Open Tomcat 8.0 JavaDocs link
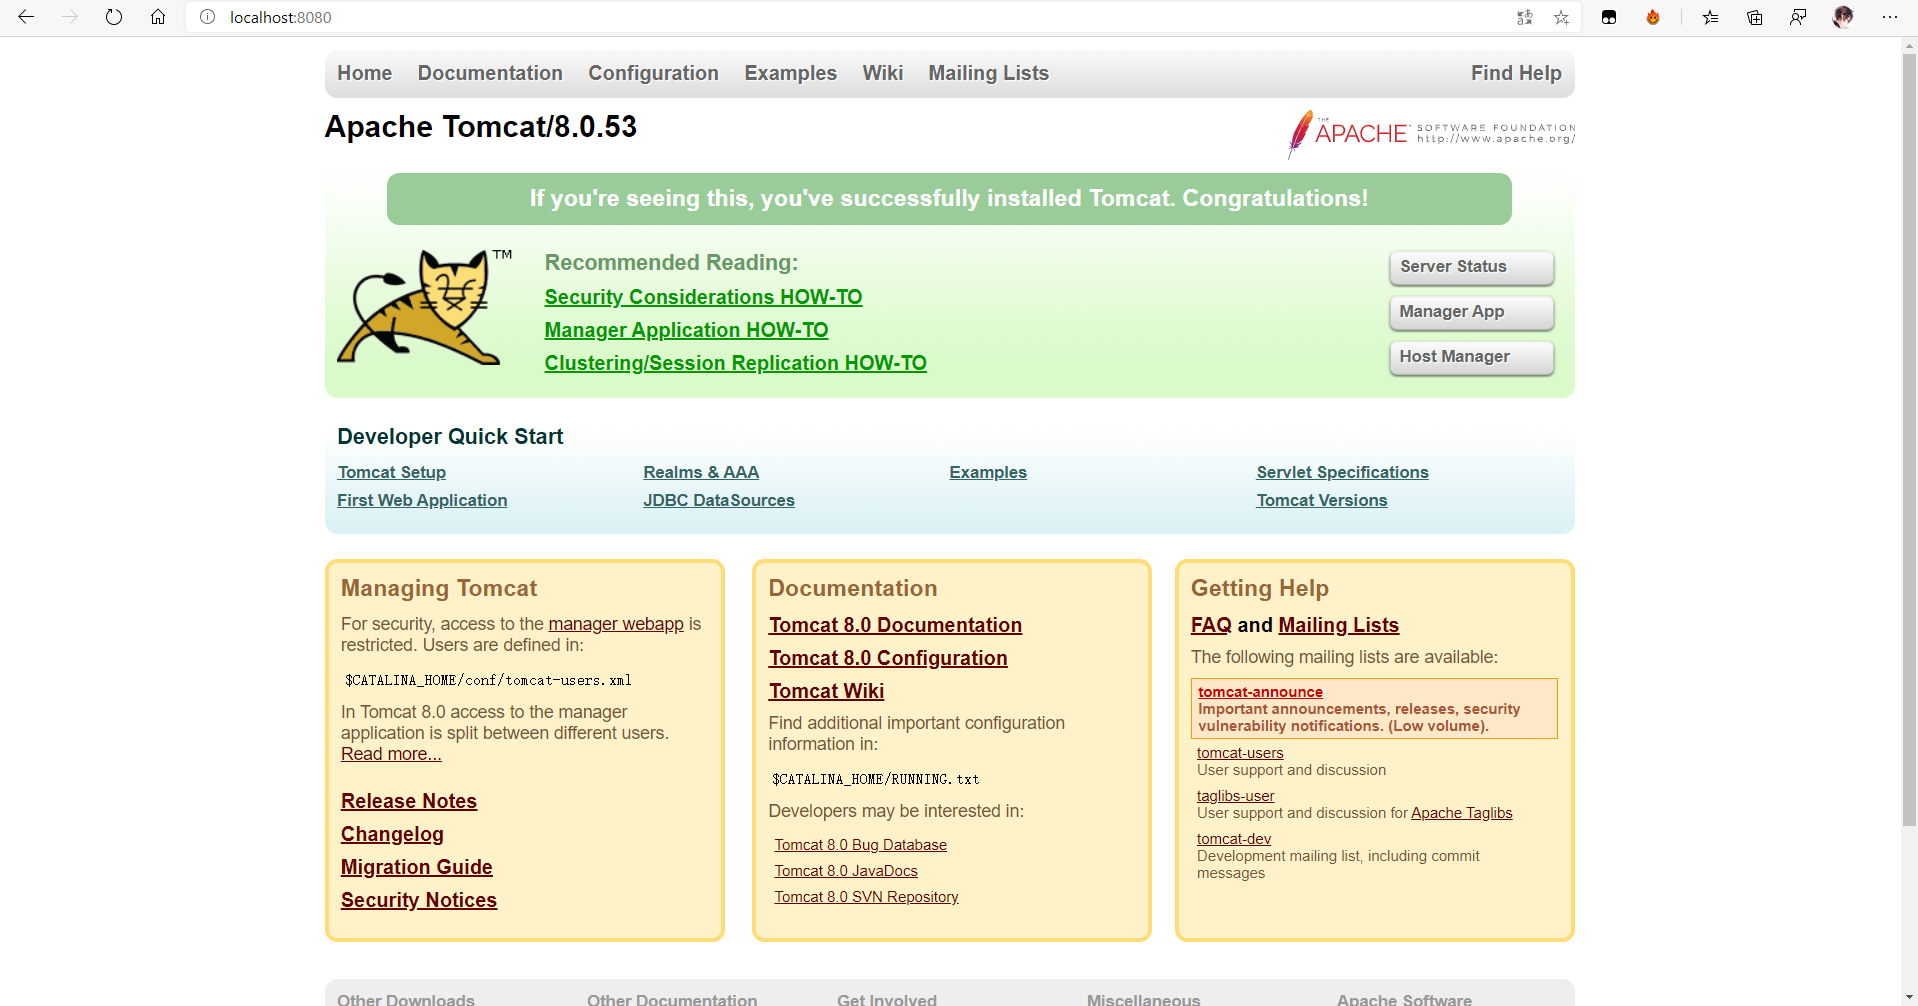1918x1006 pixels. tap(846, 871)
